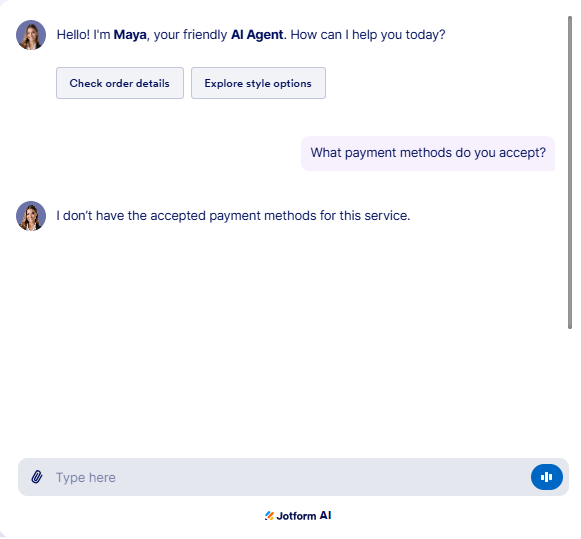Viewport: 581px width, 539px height.
Task: Click the paperclip attachment icon
Action: pos(36,477)
